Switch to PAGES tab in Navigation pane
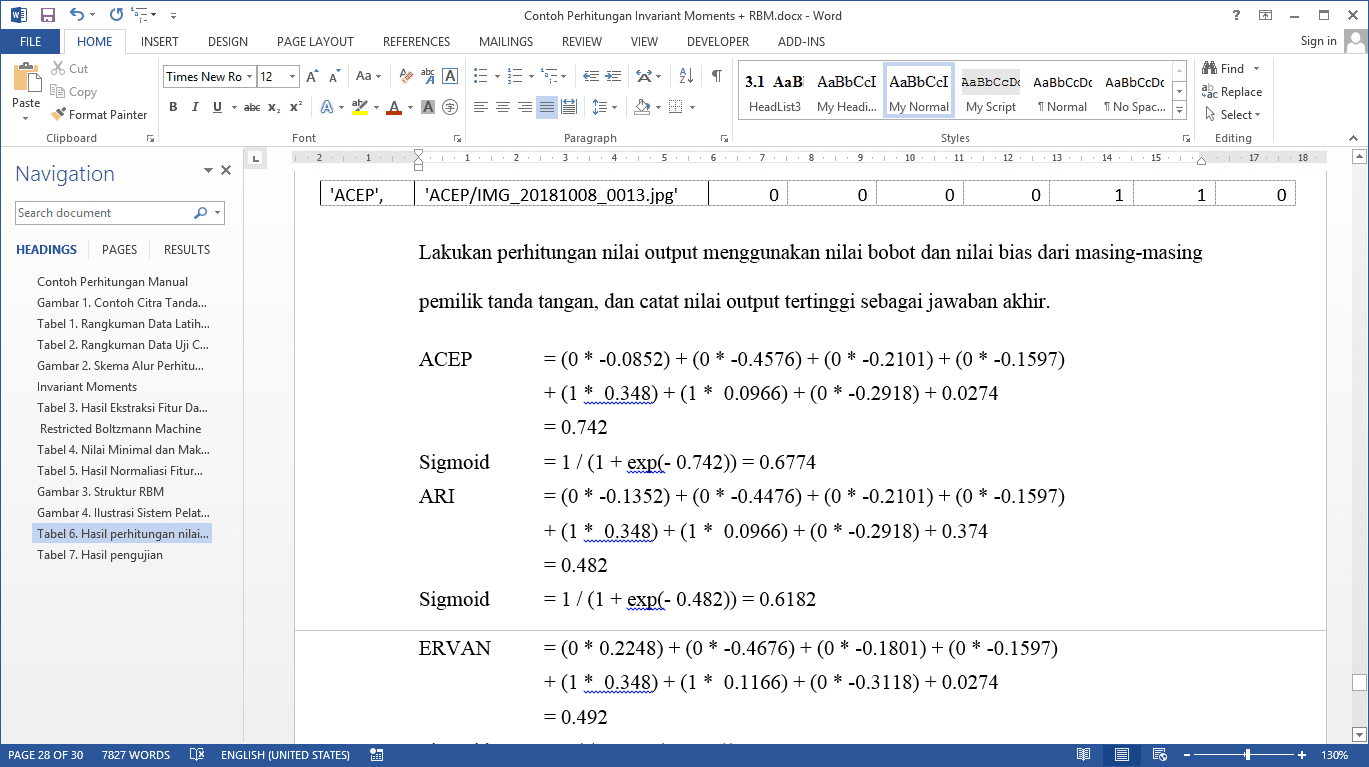 pyautogui.click(x=119, y=250)
